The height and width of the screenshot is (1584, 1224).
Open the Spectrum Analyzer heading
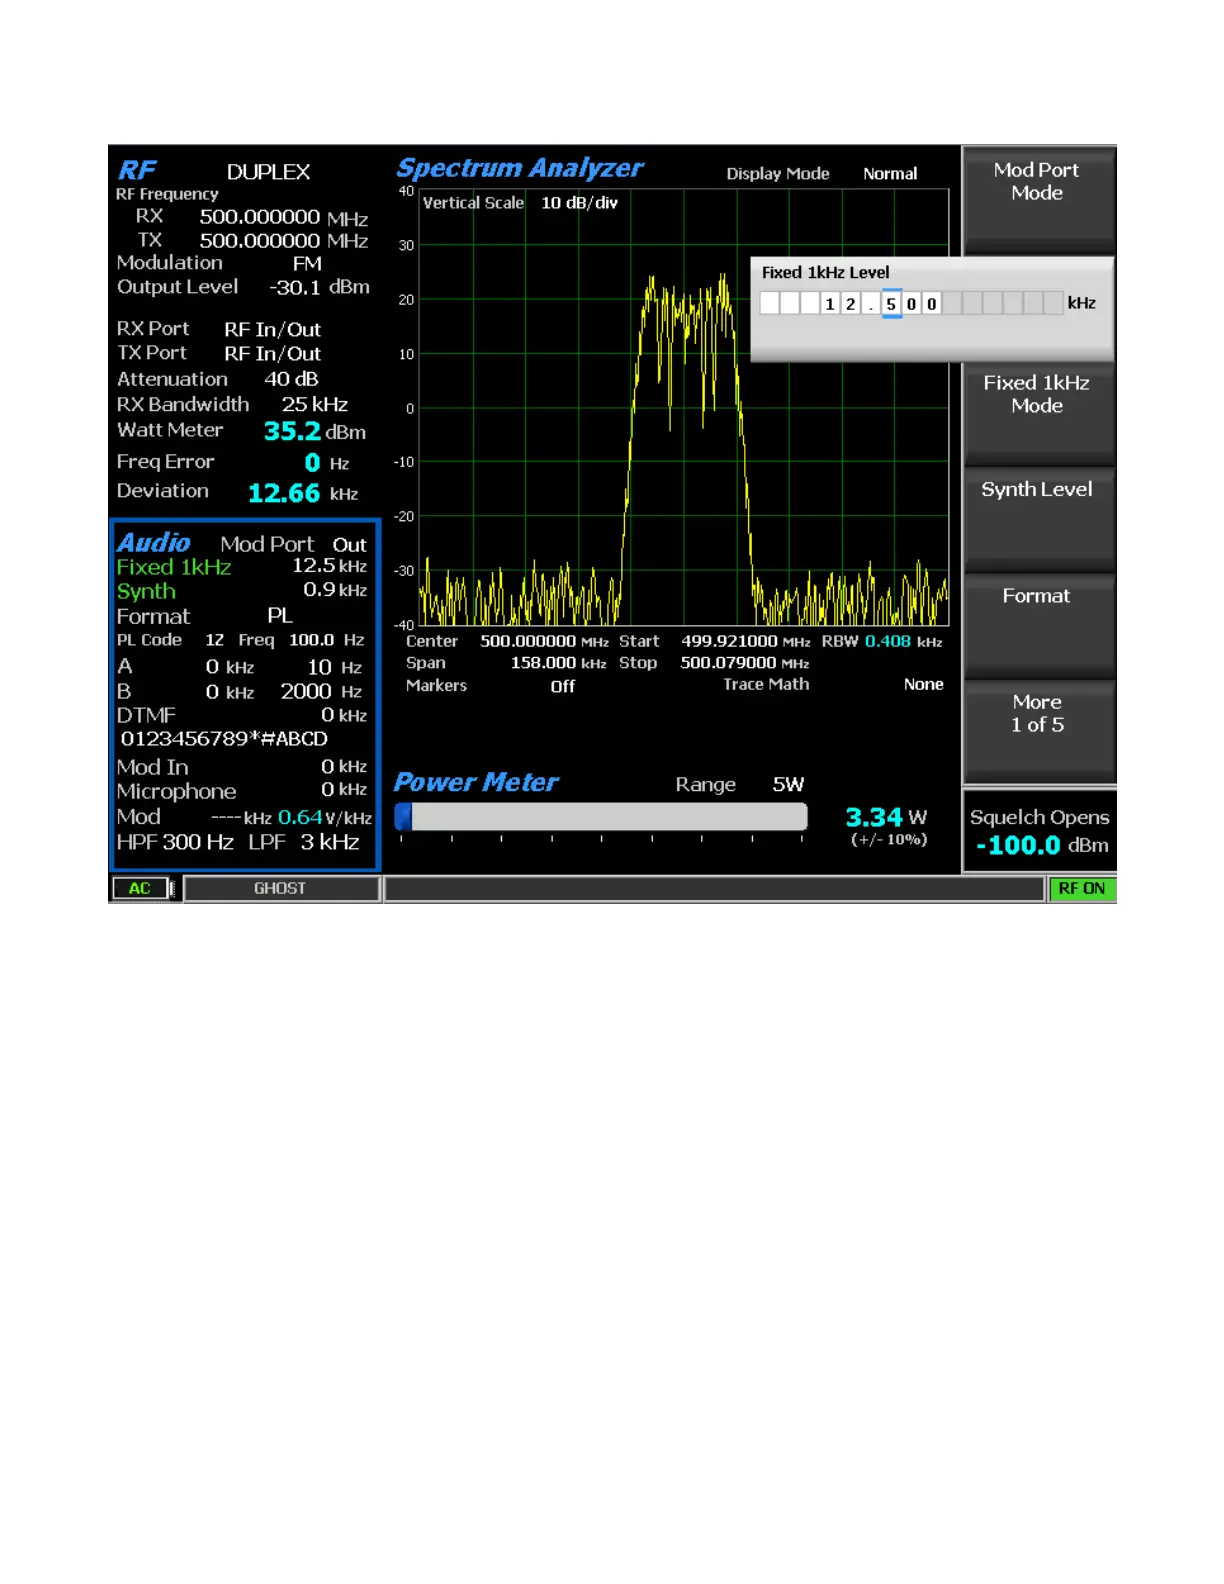tap(519, 168)
